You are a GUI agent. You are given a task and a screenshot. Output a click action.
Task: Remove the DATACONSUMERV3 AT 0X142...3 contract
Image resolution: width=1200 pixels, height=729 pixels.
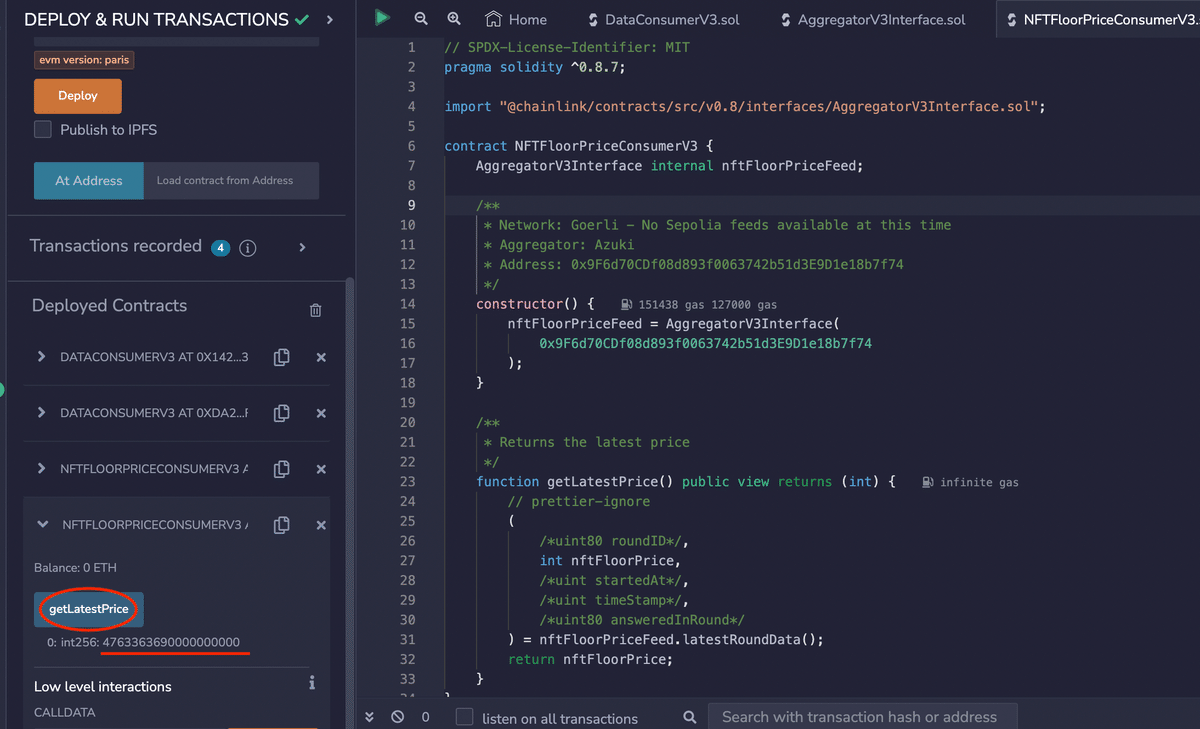[321, 357]
